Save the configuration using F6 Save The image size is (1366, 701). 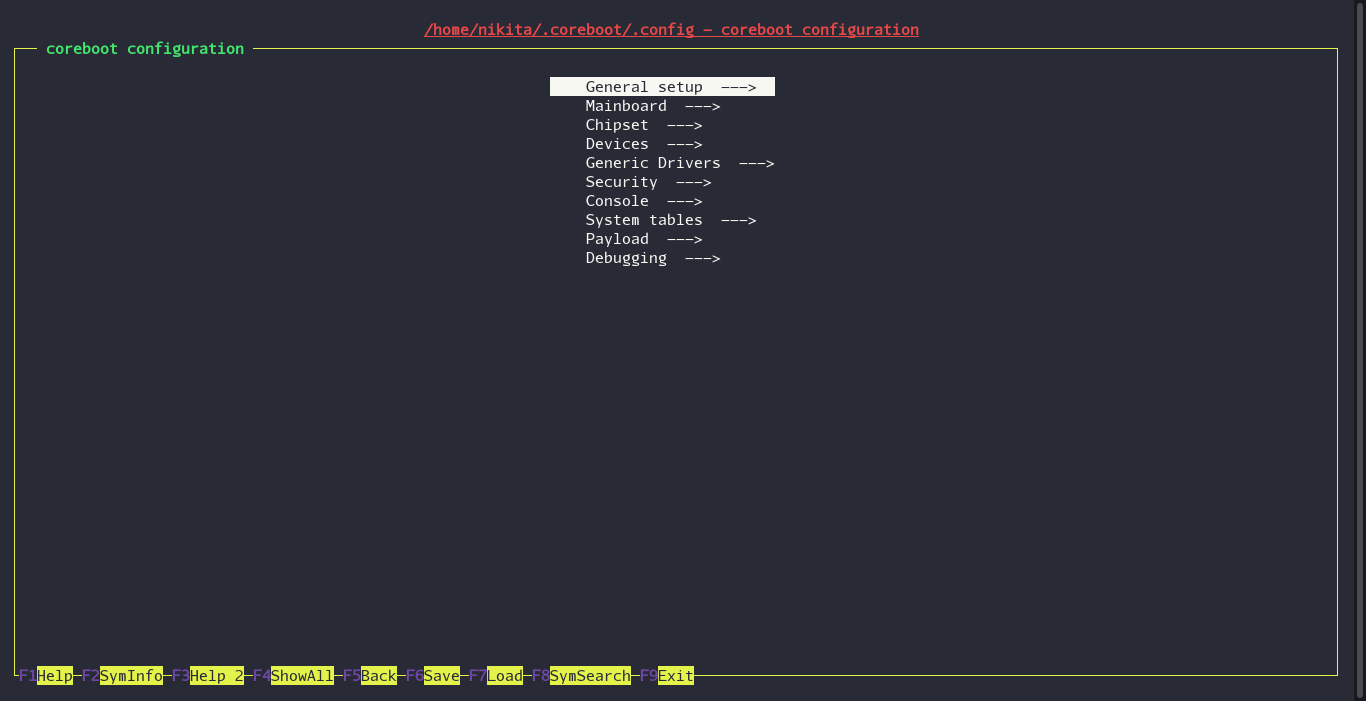coord(442,675)
